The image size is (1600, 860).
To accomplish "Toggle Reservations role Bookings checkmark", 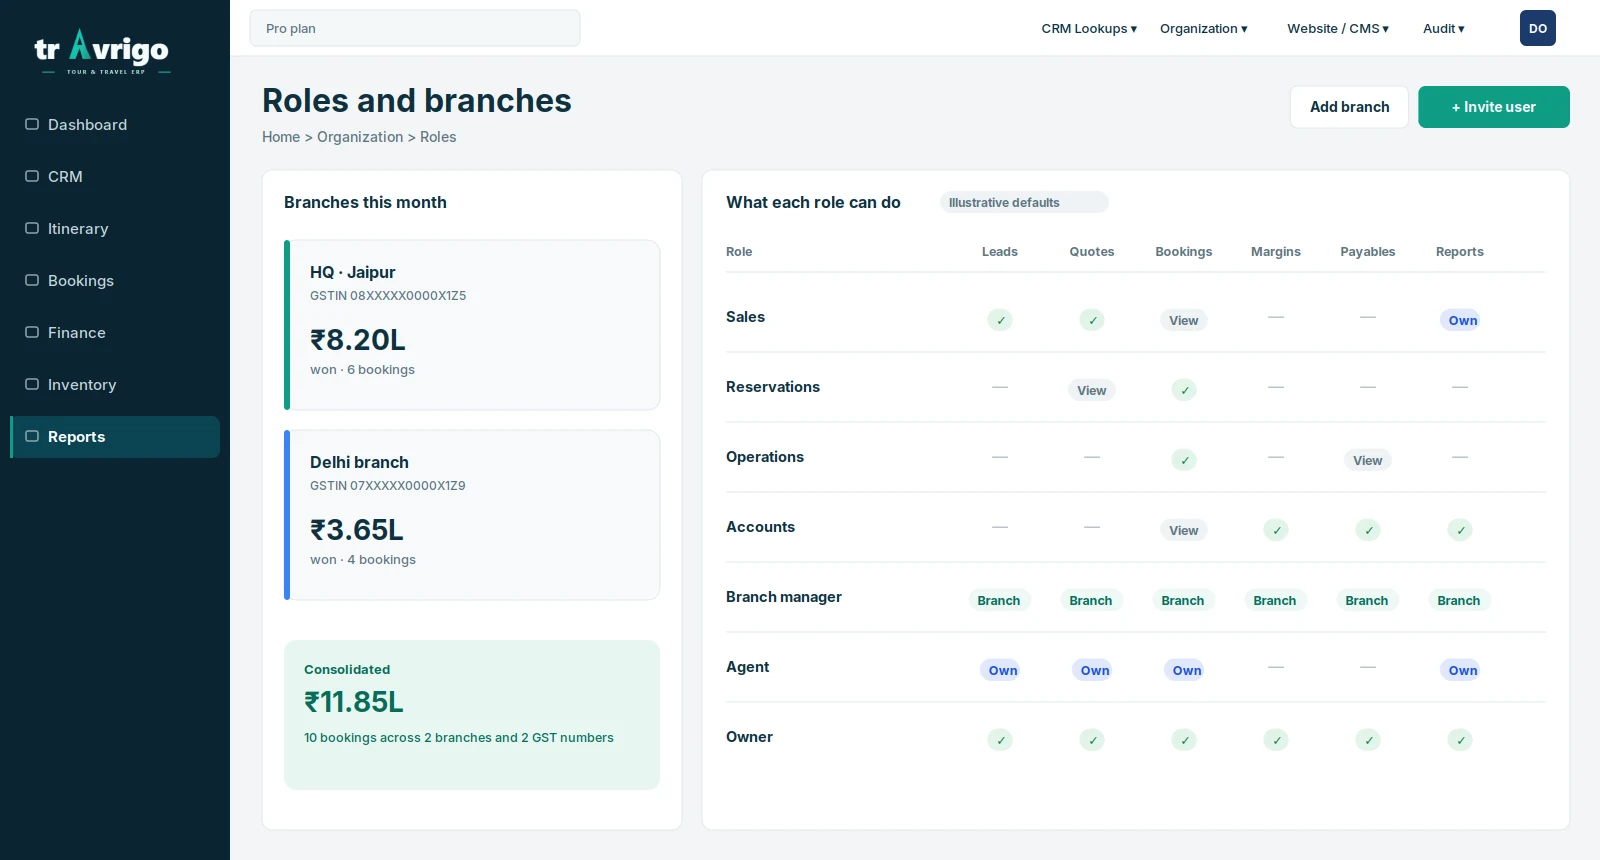I will tap(1184, 390).
